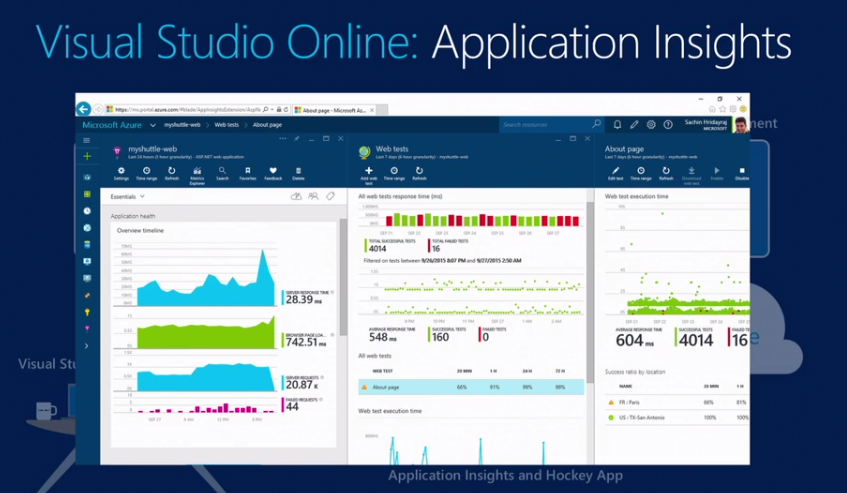Image resolution: width=847 pixels, height=493 pixels.
Task: Delete myshuttle-web using the trash icon
Action: (298, 173)
